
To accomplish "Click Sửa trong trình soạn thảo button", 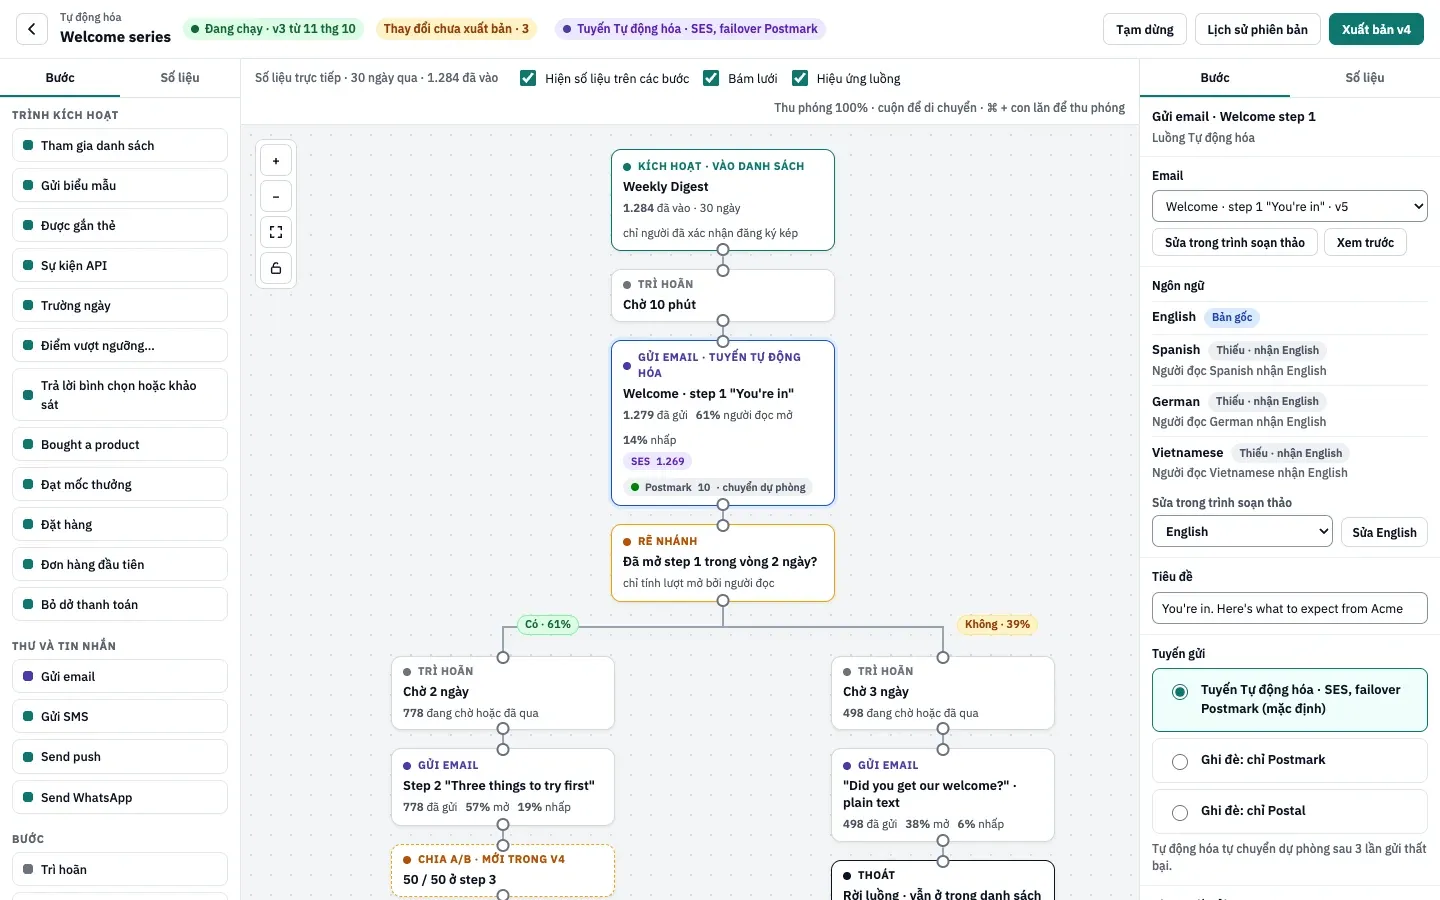I will pyautogui.click(x=1235, y=242).
